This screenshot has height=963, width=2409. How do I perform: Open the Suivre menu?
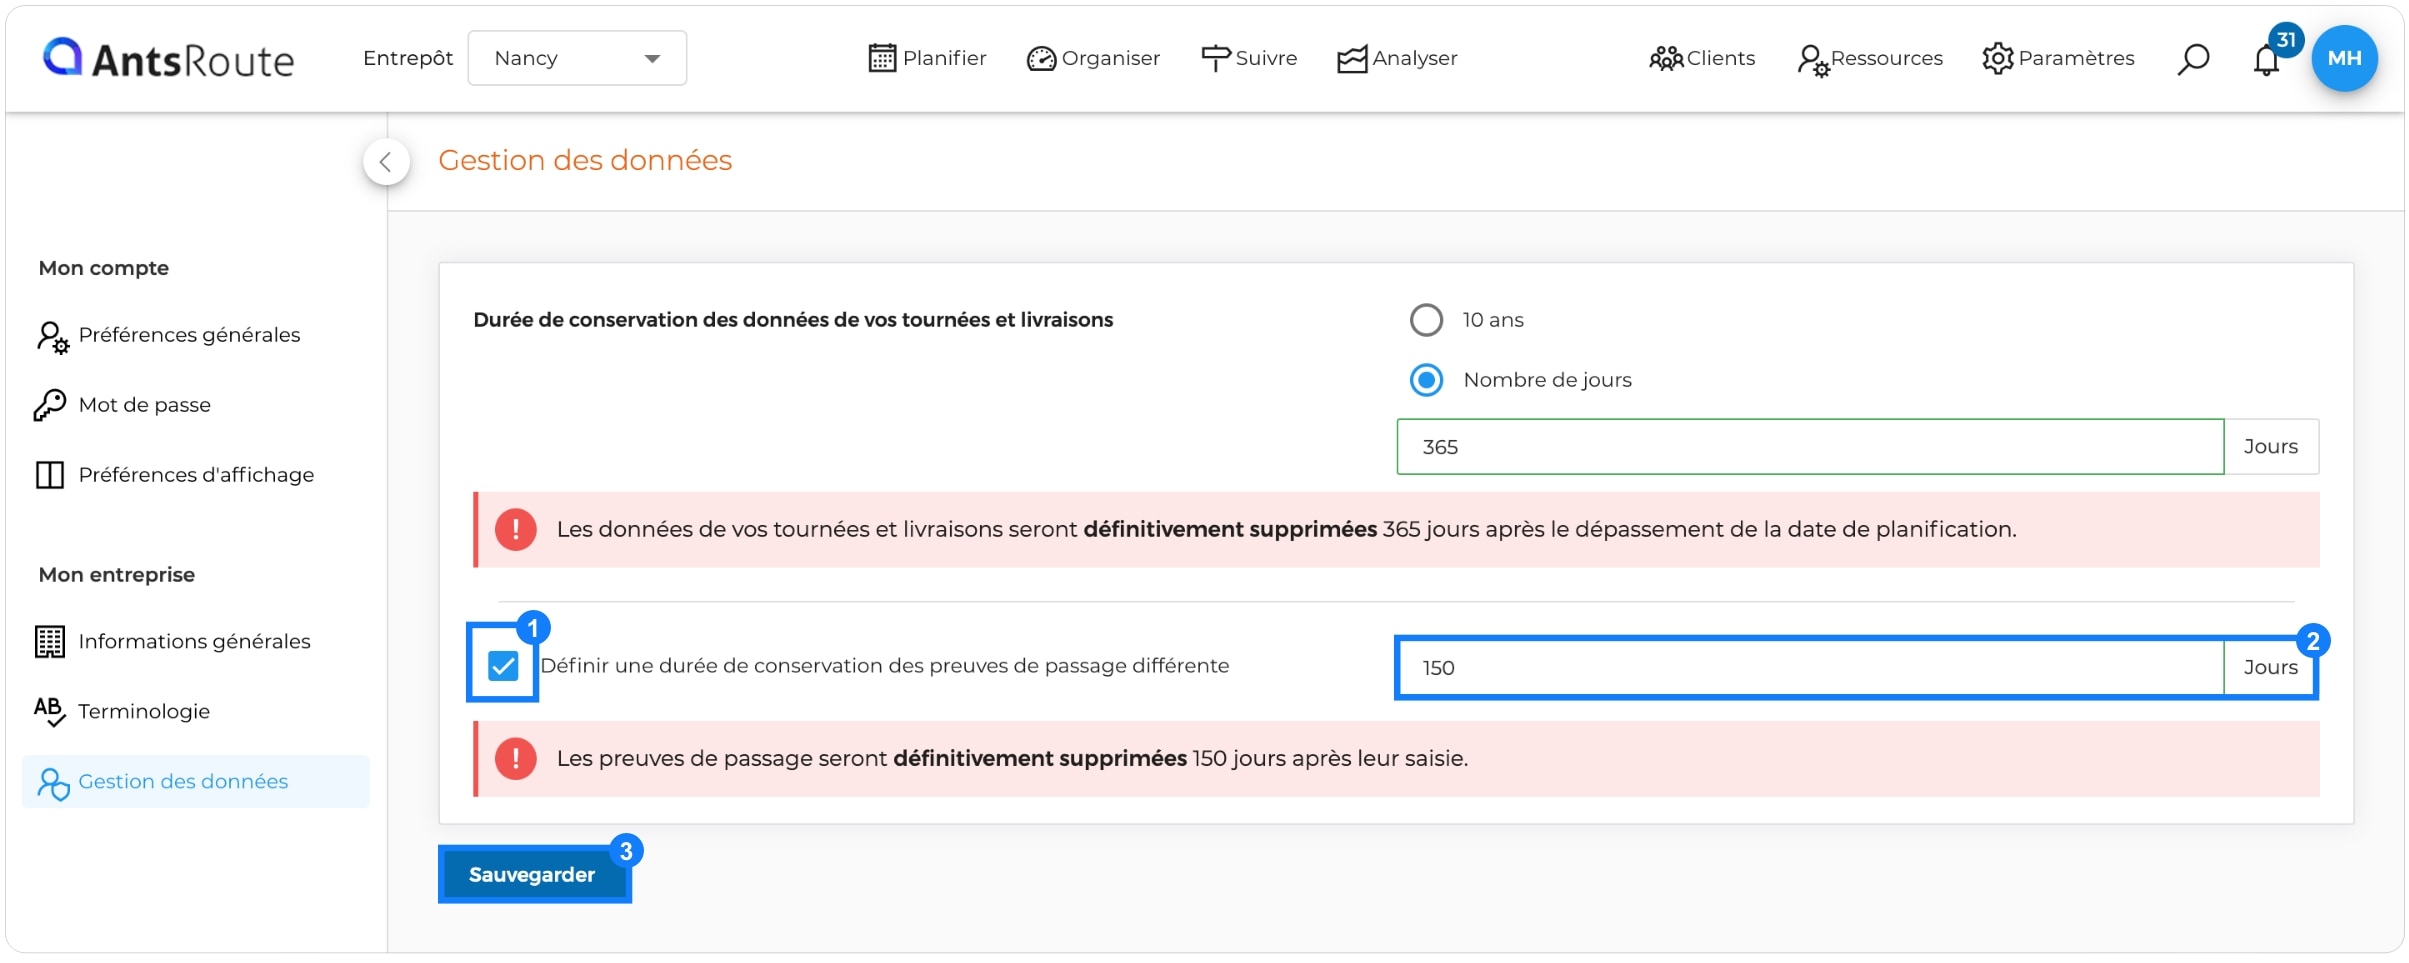1266,58
